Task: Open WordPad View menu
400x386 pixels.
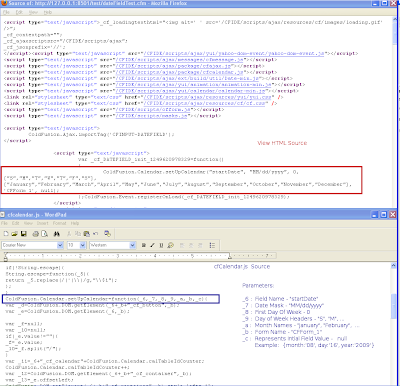Action: pos(28,223)
